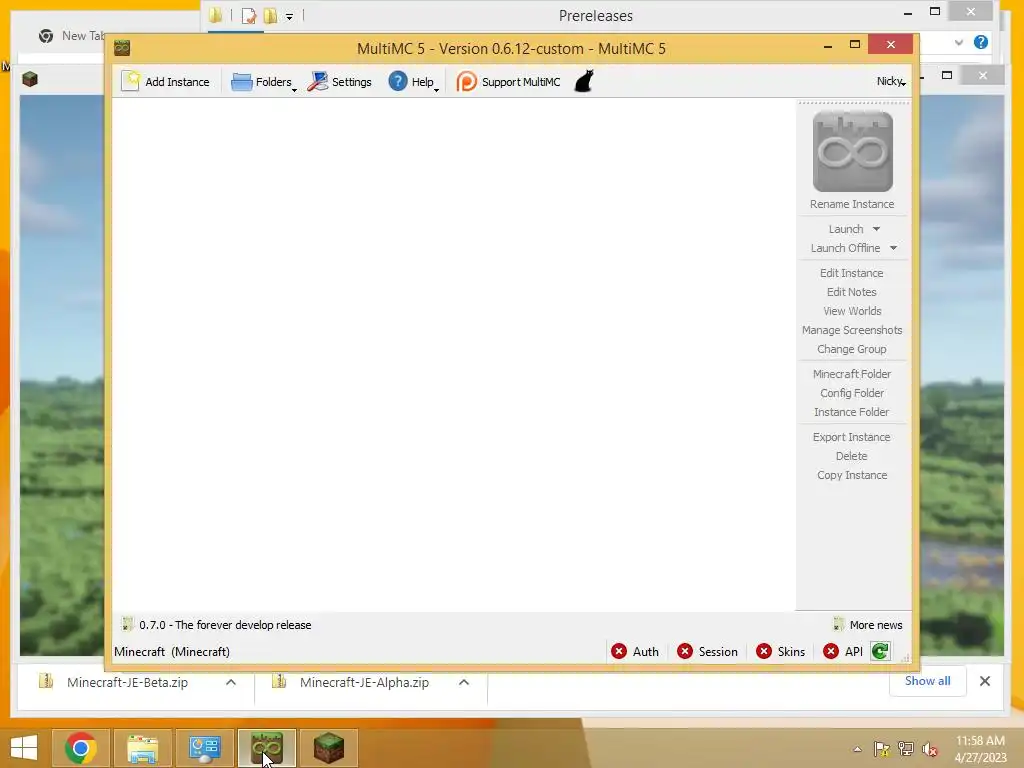The image size is (1024, 768).
Task: Click Windows Start button
Action: click(24, 748)
